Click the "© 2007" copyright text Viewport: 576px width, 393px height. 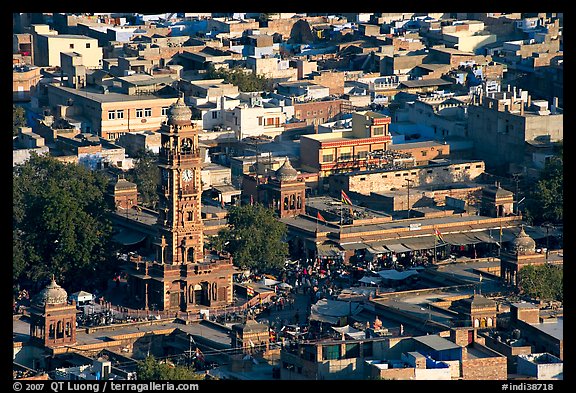(x=29, y=387)
